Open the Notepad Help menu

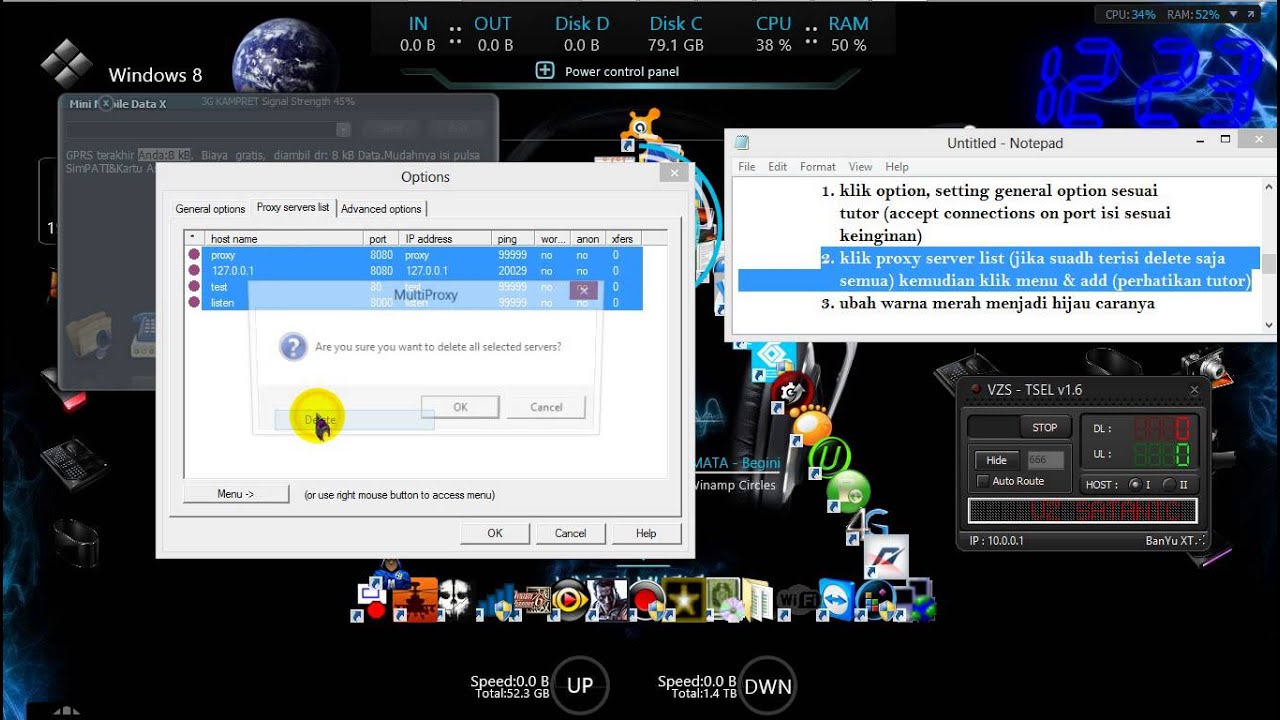click(897, 167)
